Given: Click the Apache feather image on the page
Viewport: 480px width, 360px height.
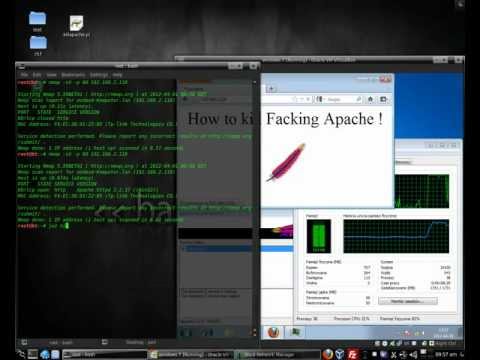Looking at the screenshot, I should pyautogui.click(x=286, y=162).
